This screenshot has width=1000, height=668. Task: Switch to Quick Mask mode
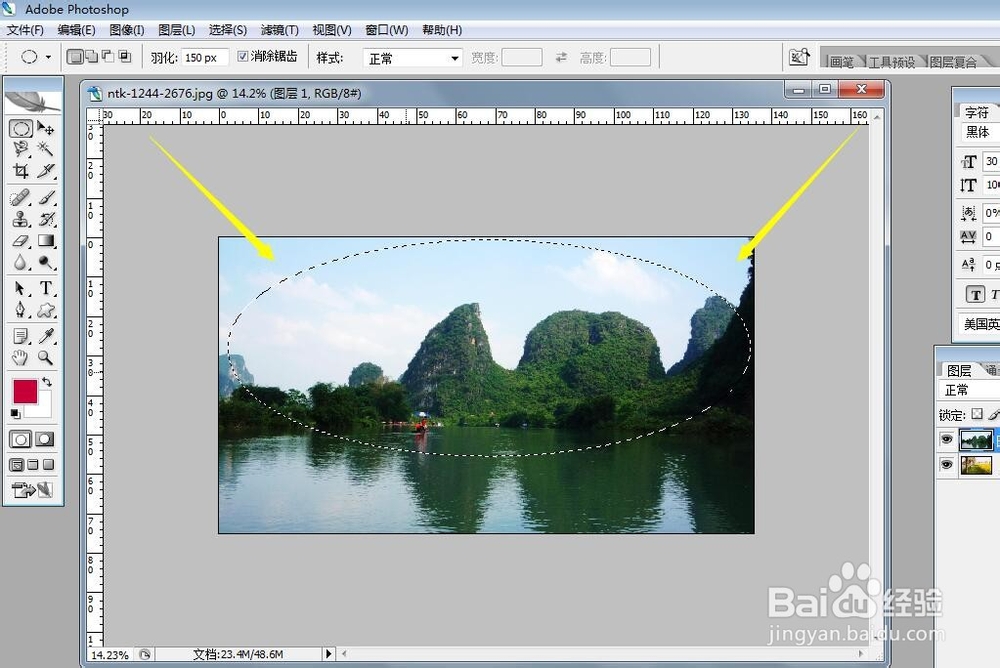[x=45, y=439]
